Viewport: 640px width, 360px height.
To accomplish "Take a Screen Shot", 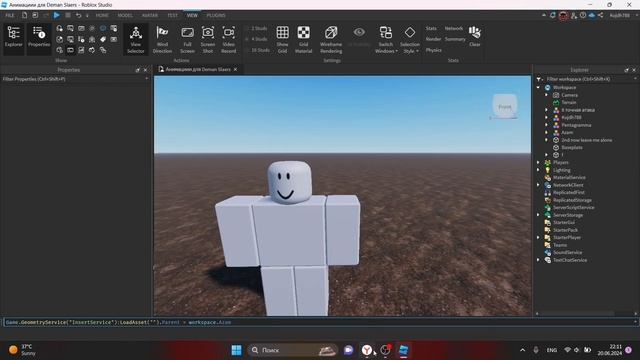I will [208, 39].
